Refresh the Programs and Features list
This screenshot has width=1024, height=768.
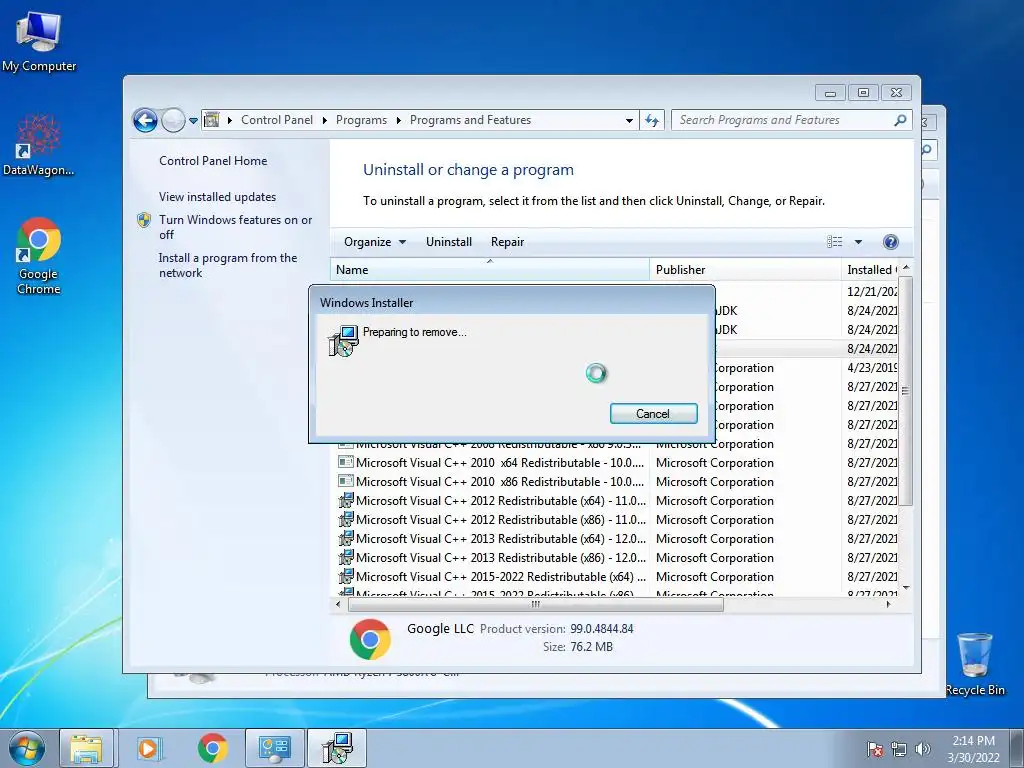click(652, 120)
